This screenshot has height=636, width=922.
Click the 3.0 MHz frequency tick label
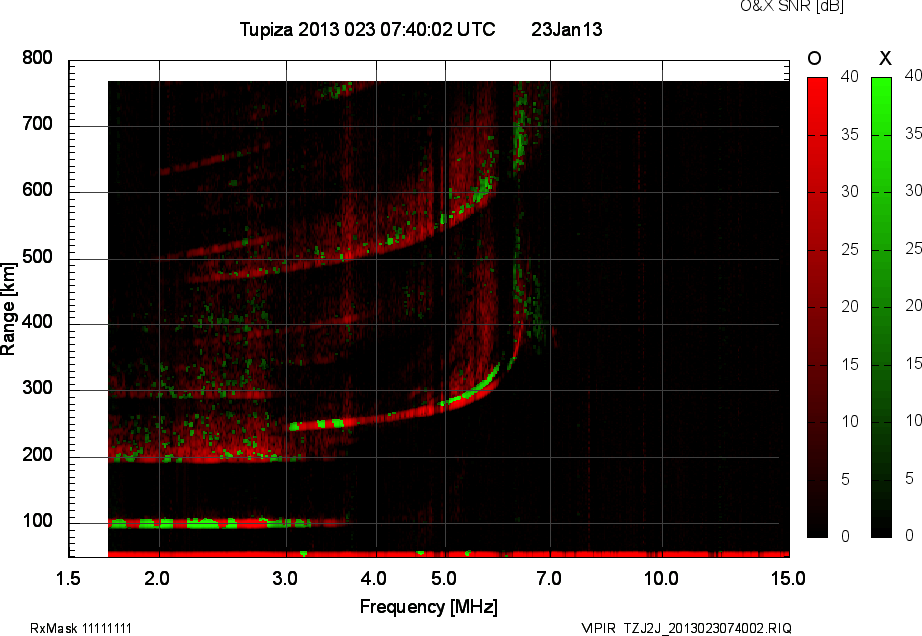[285, 578]
